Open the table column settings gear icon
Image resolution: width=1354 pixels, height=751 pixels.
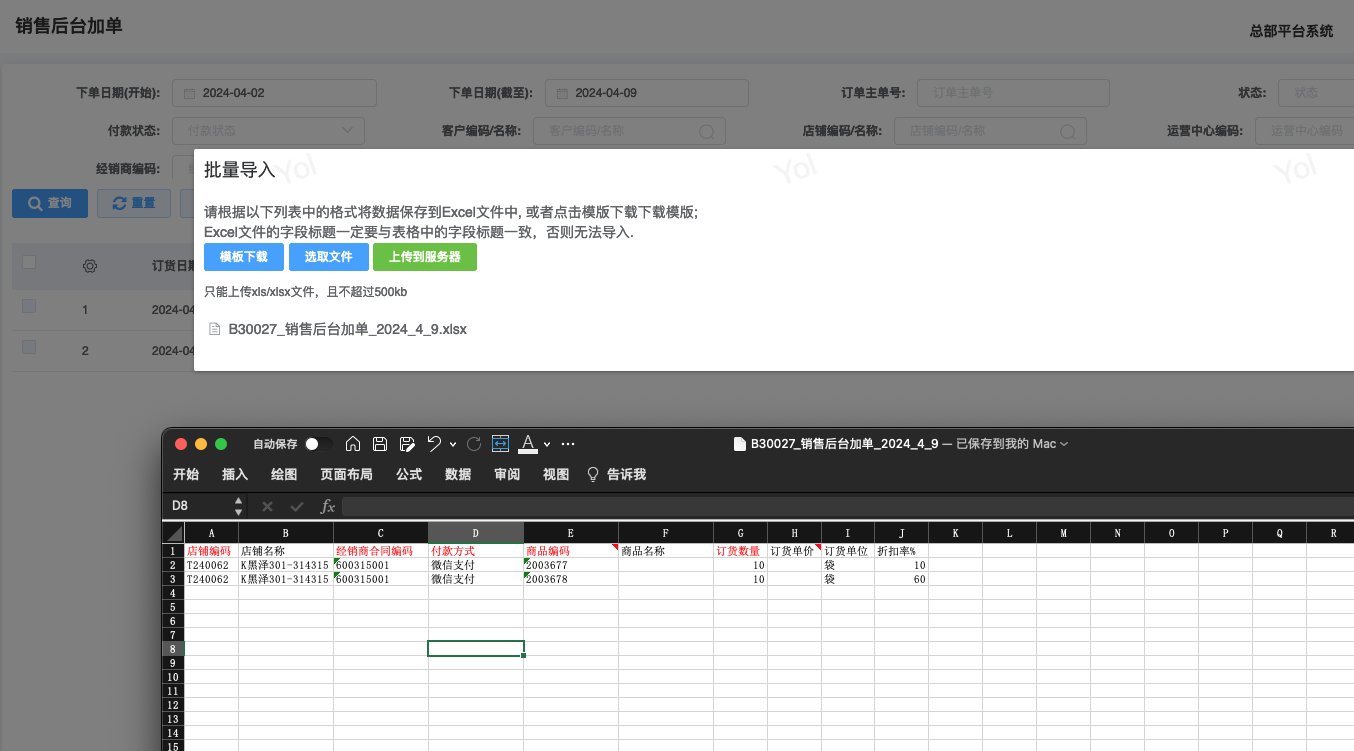(x=90, y=266)
